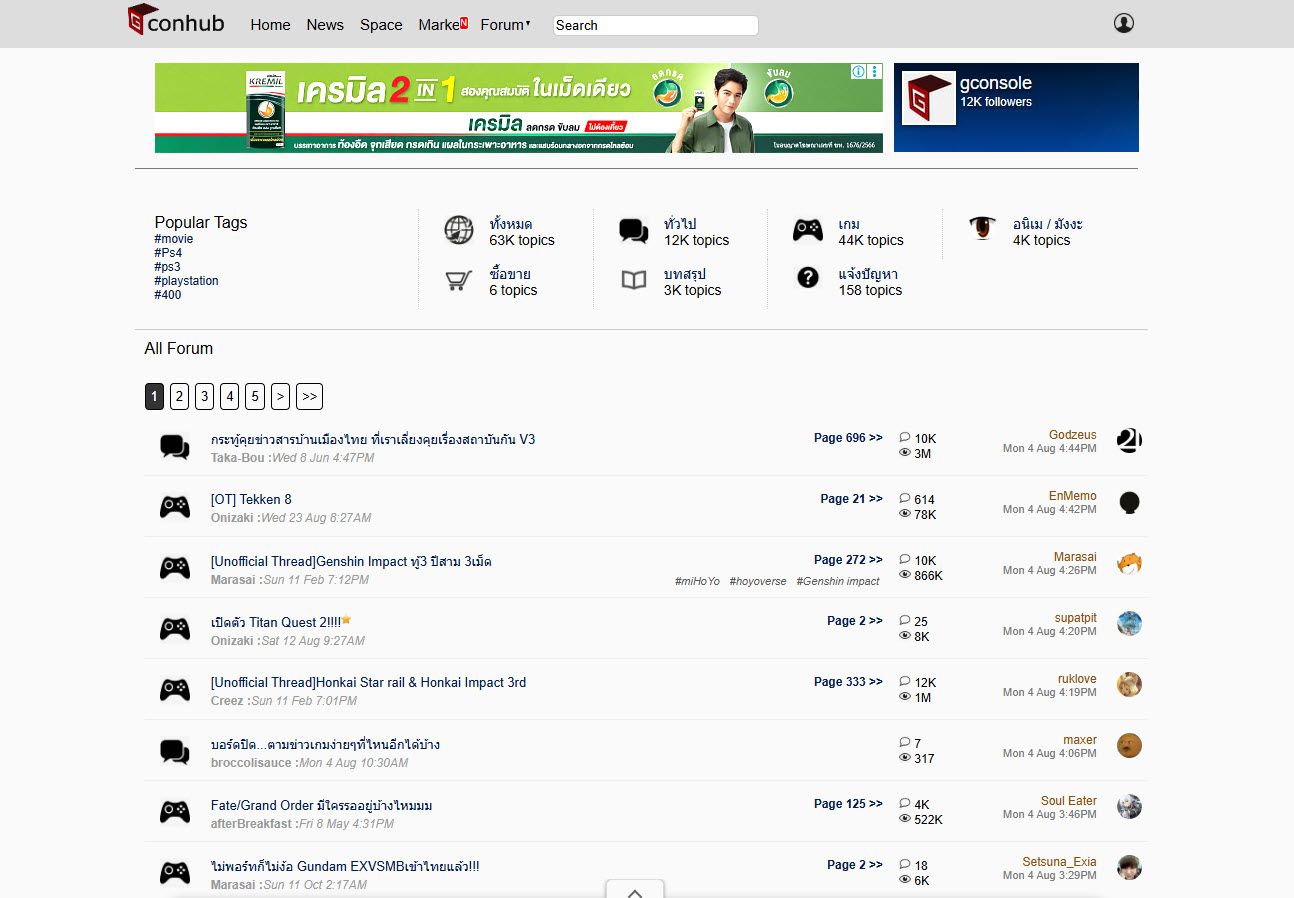1294x898 pixels.
Task: Click EnMemo's avatar
Action: [x=1129, y=502]
